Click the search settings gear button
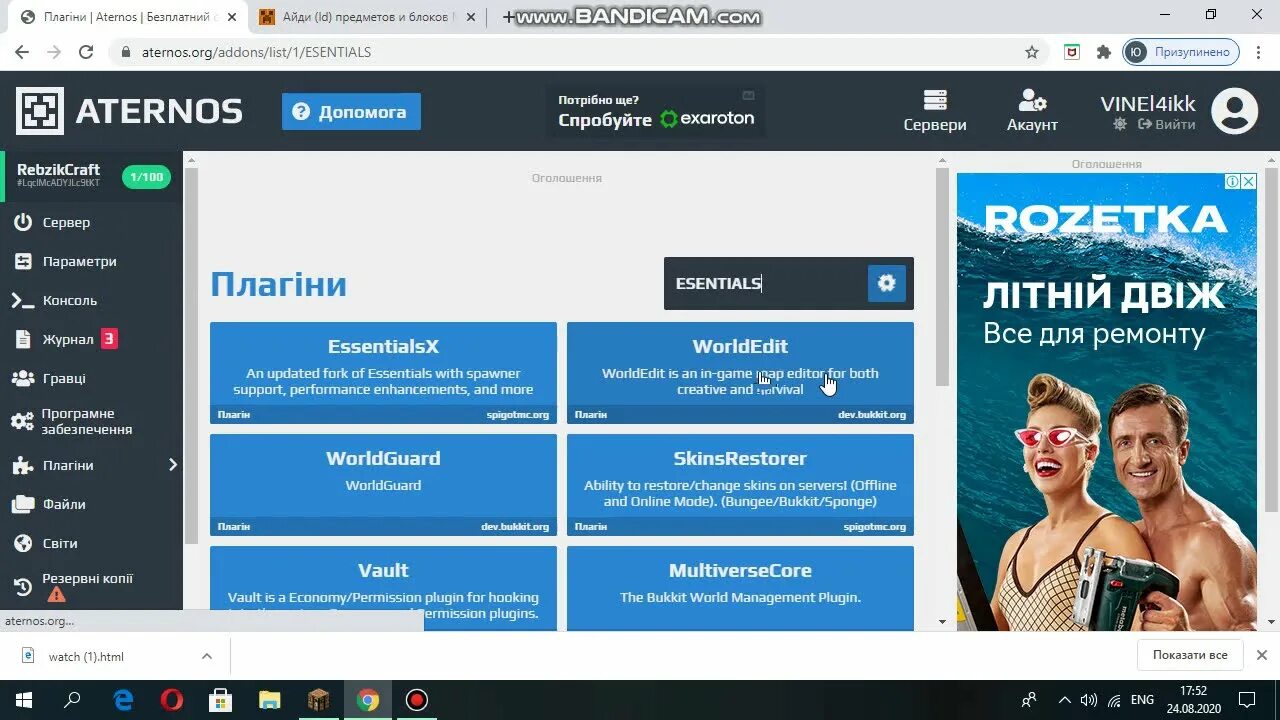The height and width of the screenshot is (720, 1280). pos(886,283)
